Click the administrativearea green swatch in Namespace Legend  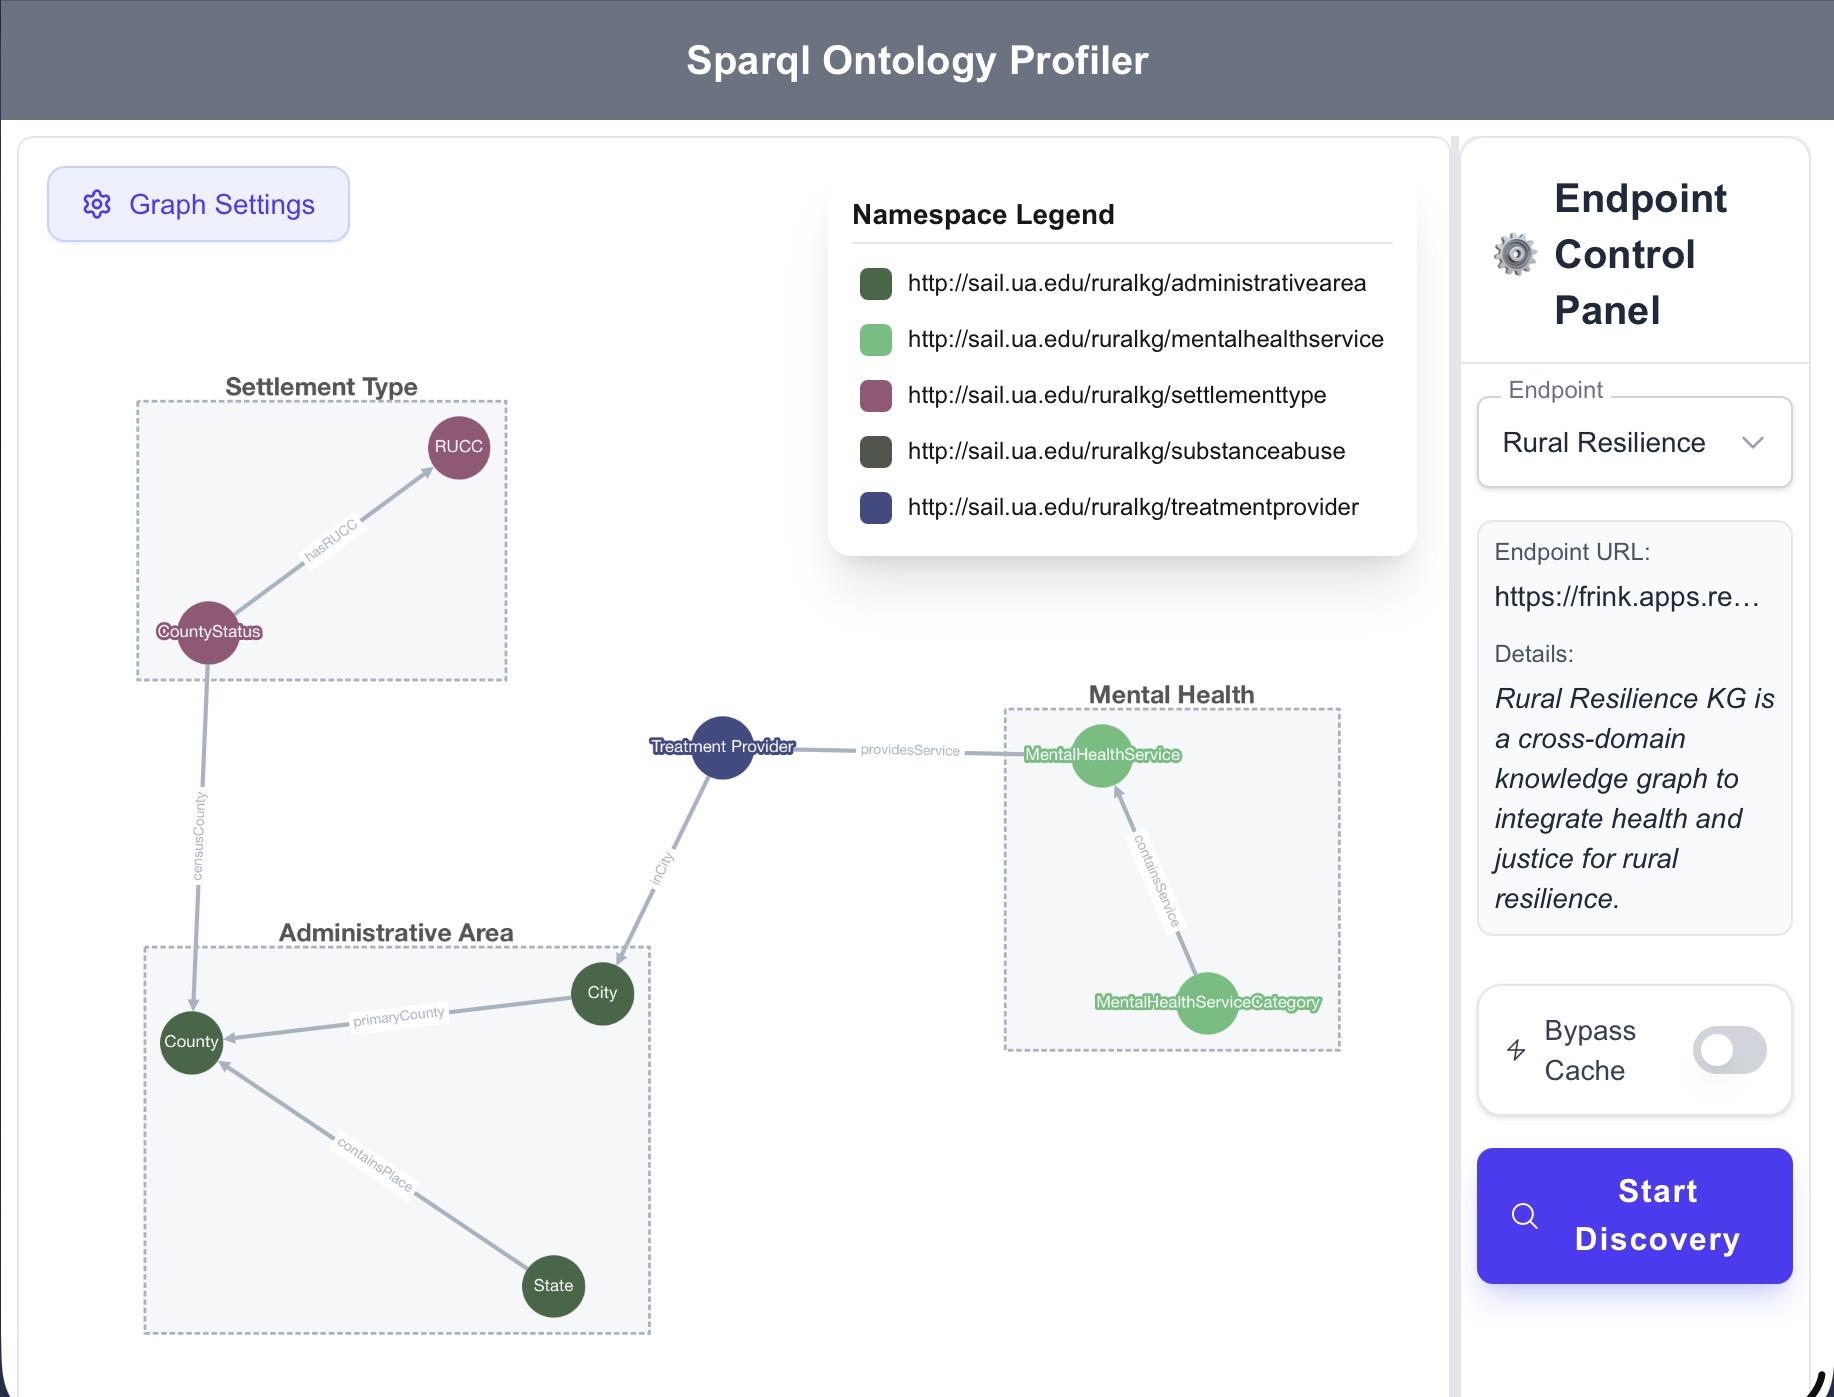click(876, 283)
